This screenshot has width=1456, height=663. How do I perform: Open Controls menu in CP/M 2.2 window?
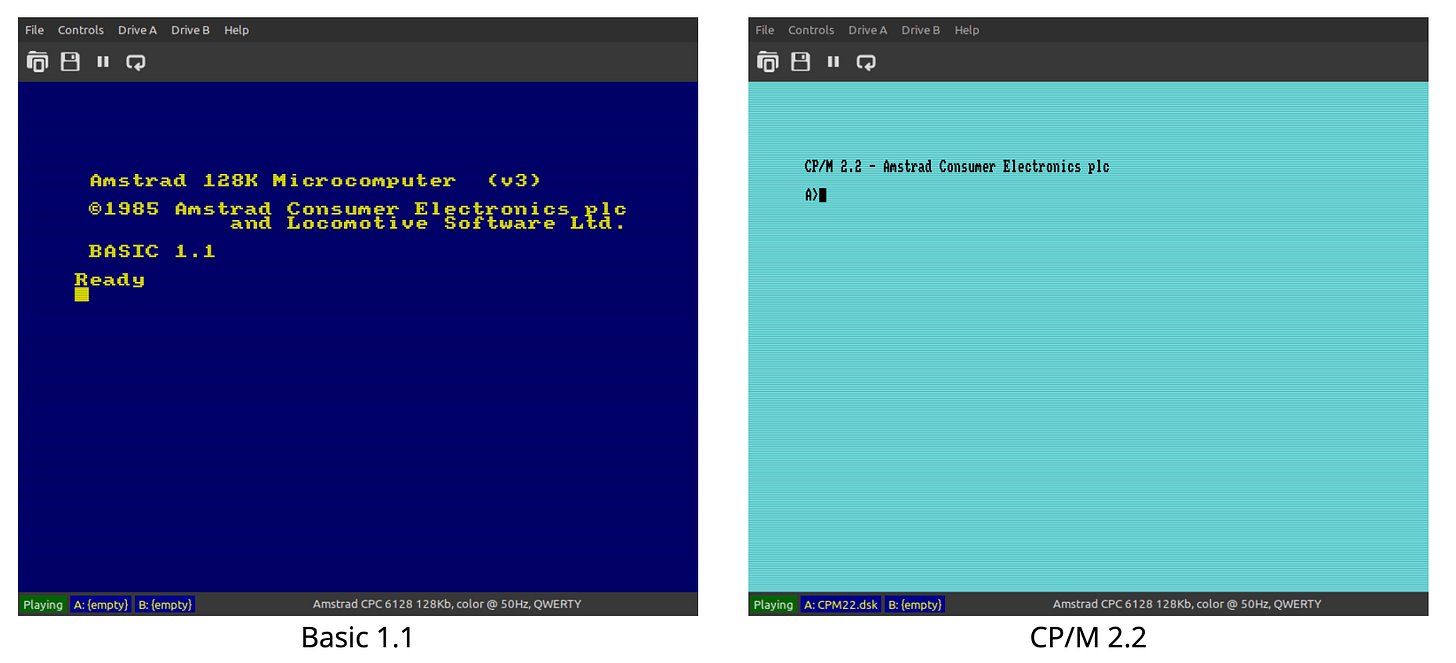click(x=811, y=30)
